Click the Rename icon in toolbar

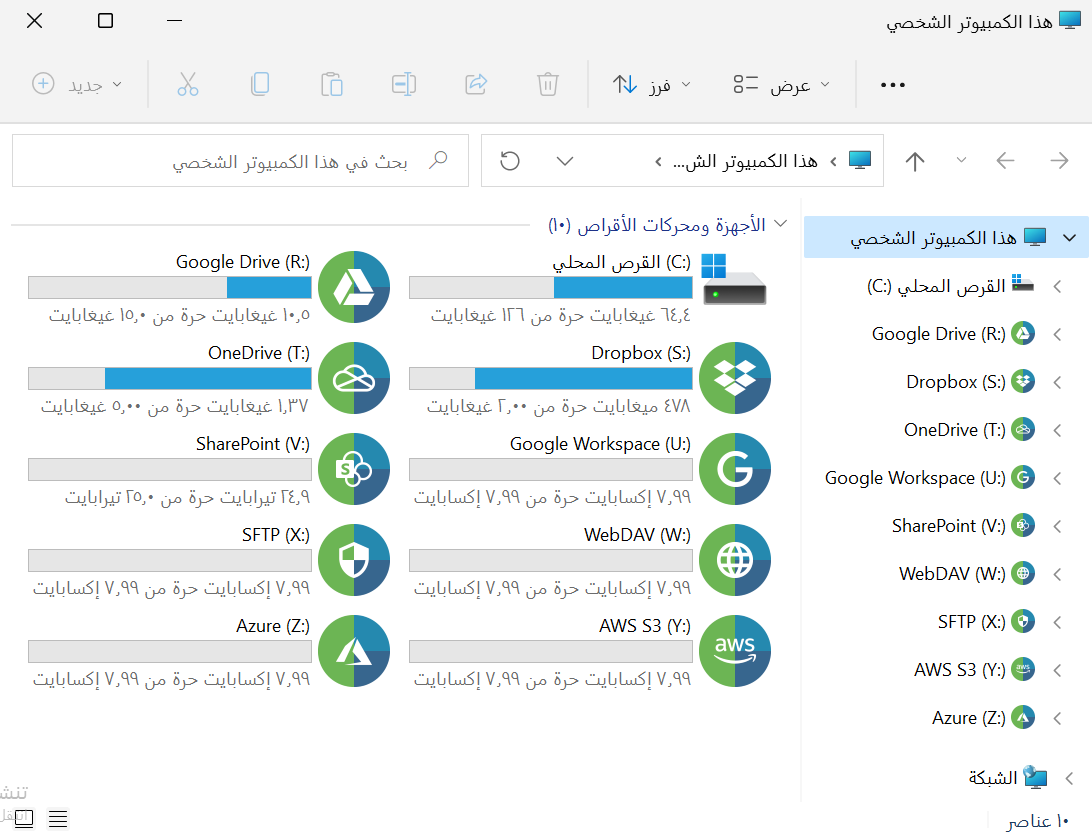tap(404, 84)
